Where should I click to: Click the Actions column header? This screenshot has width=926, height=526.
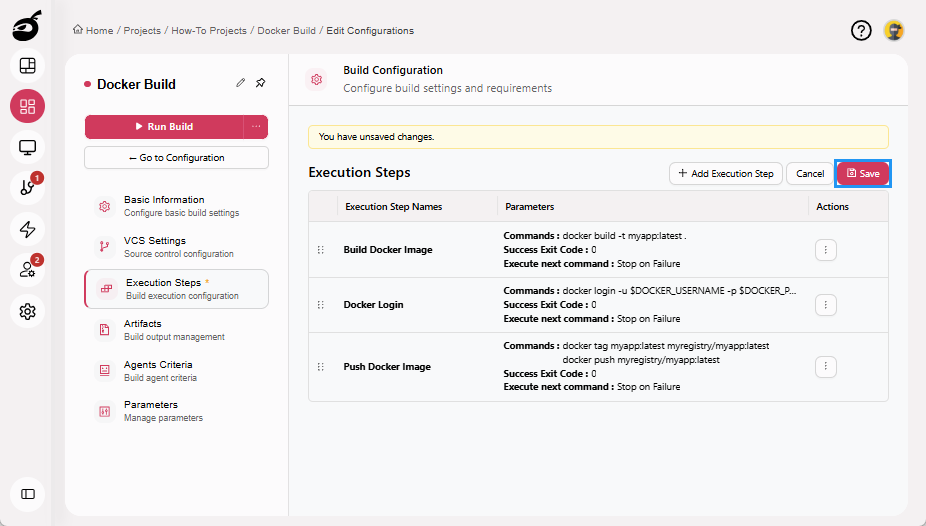(832, 207)
